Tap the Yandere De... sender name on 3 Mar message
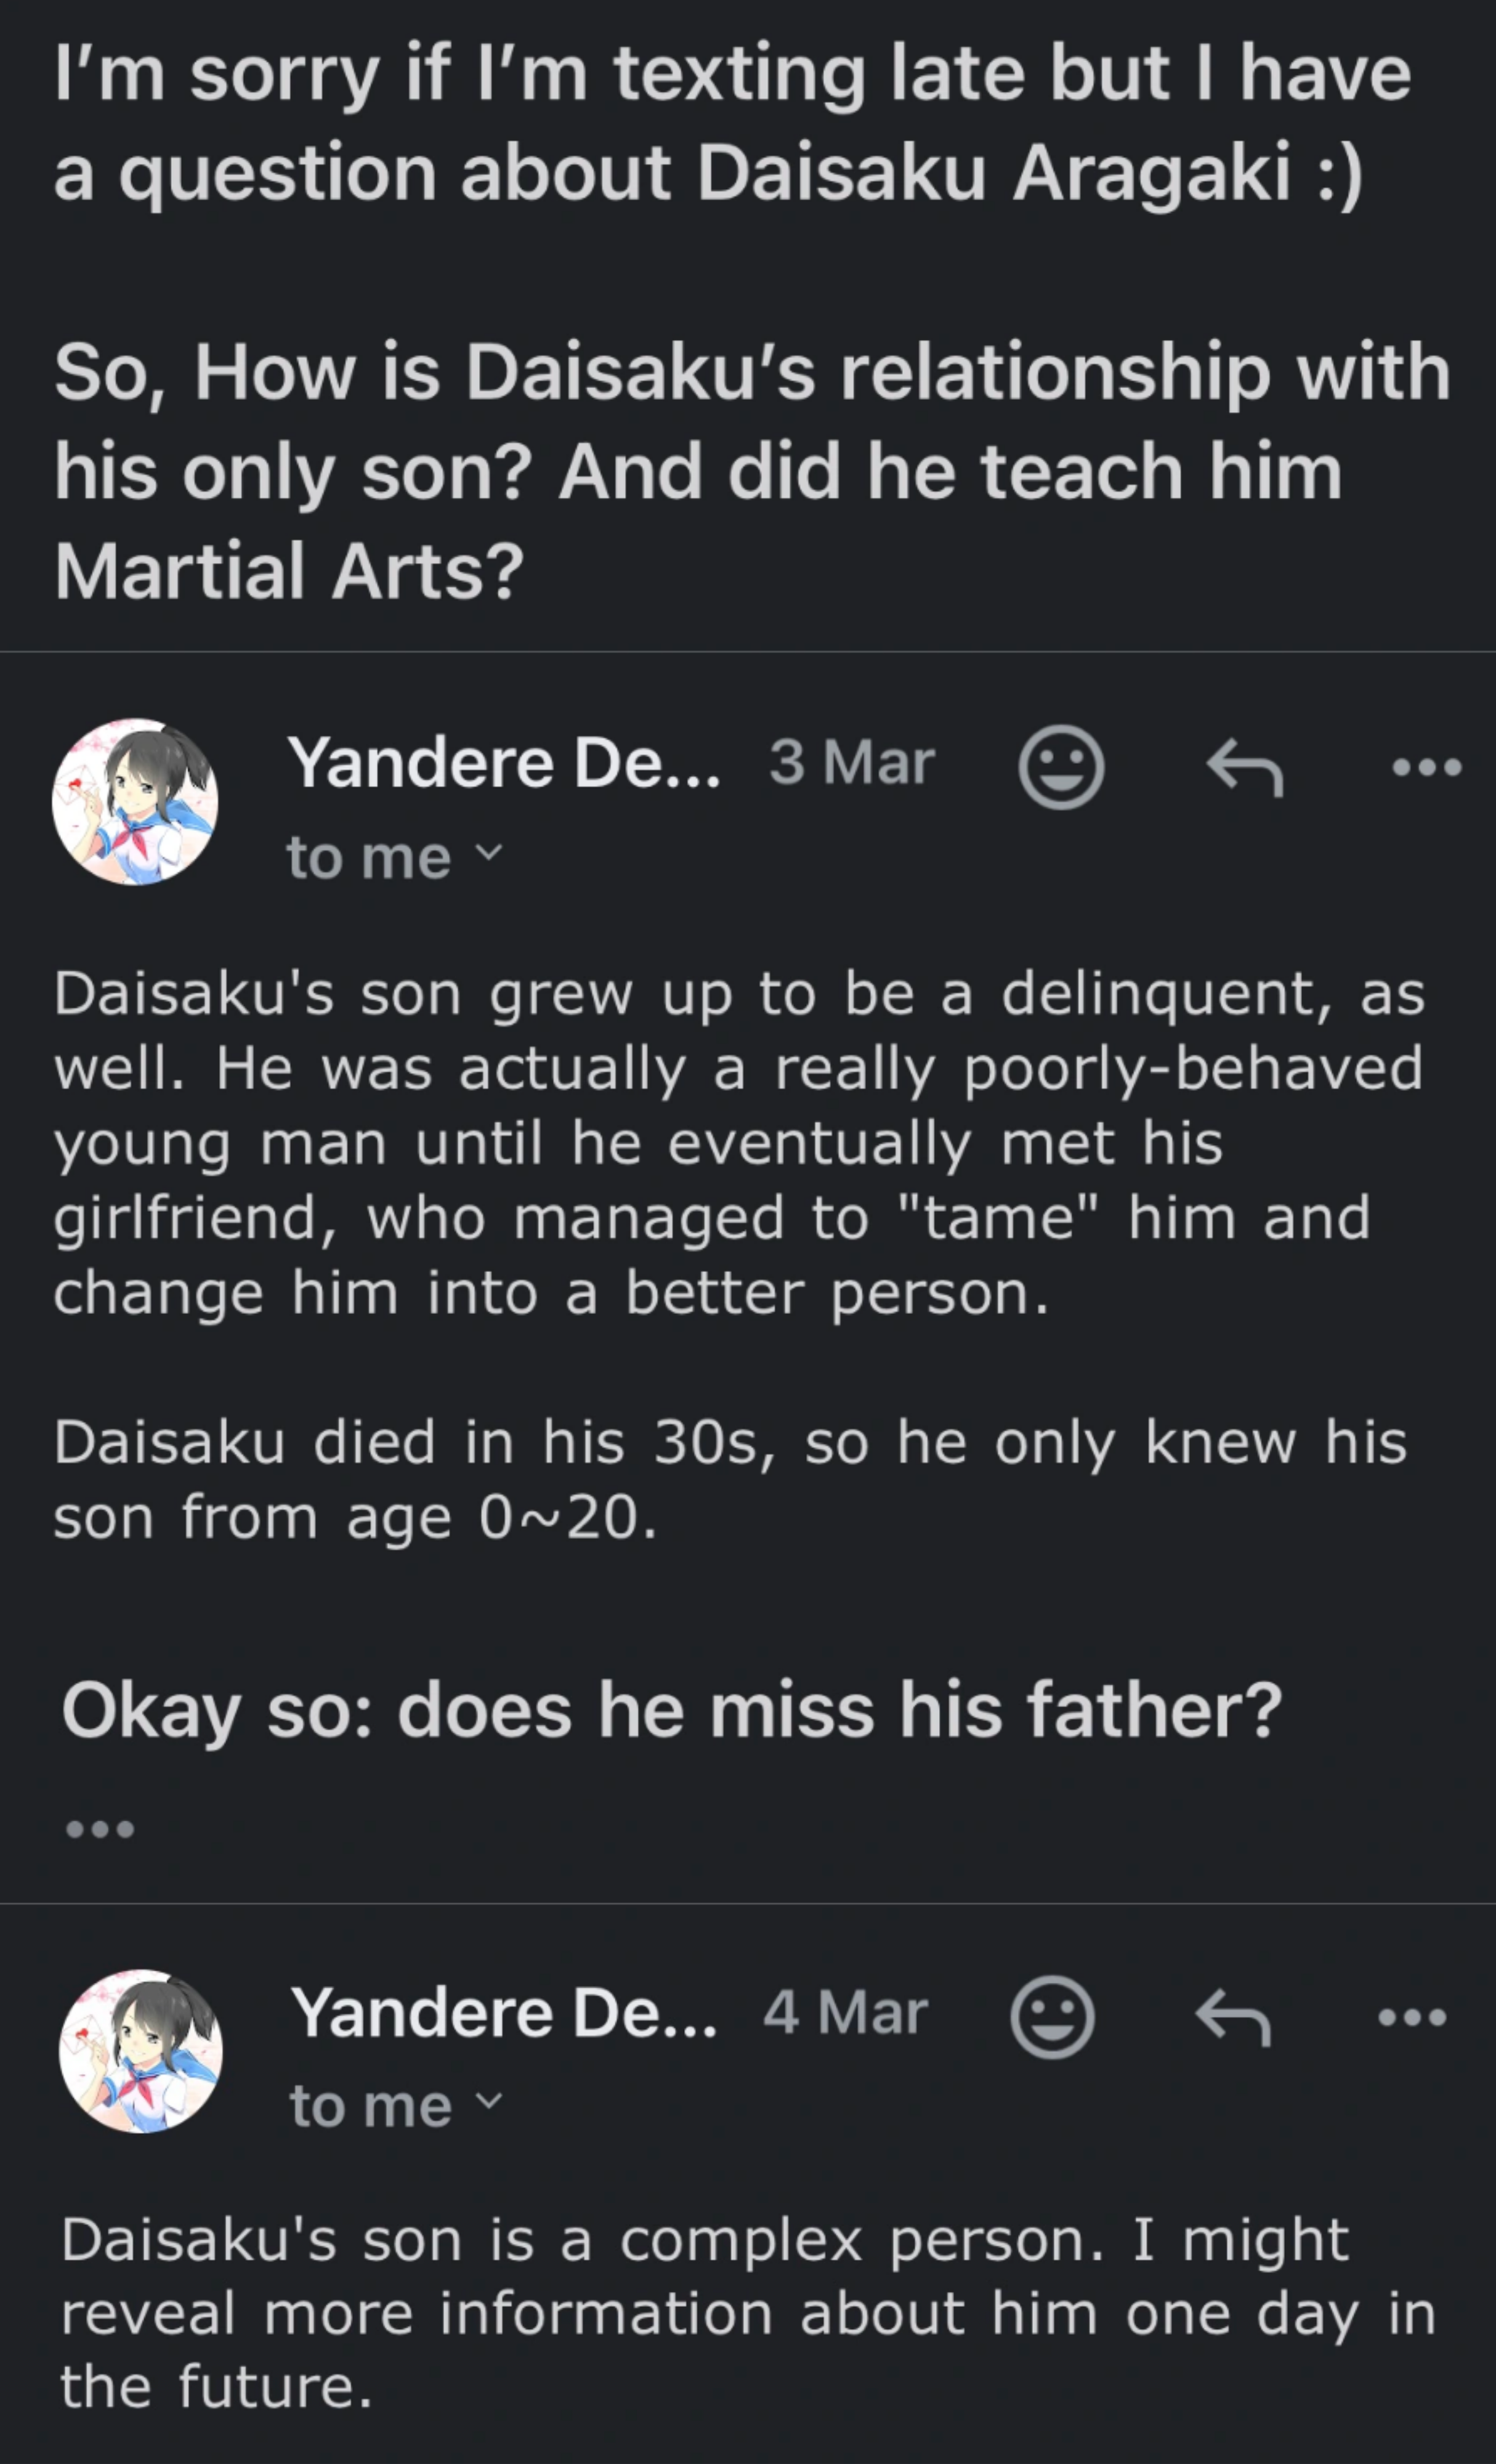Image resolution: width=1496 pixels, height=2464 pixels. pos(503,763)
